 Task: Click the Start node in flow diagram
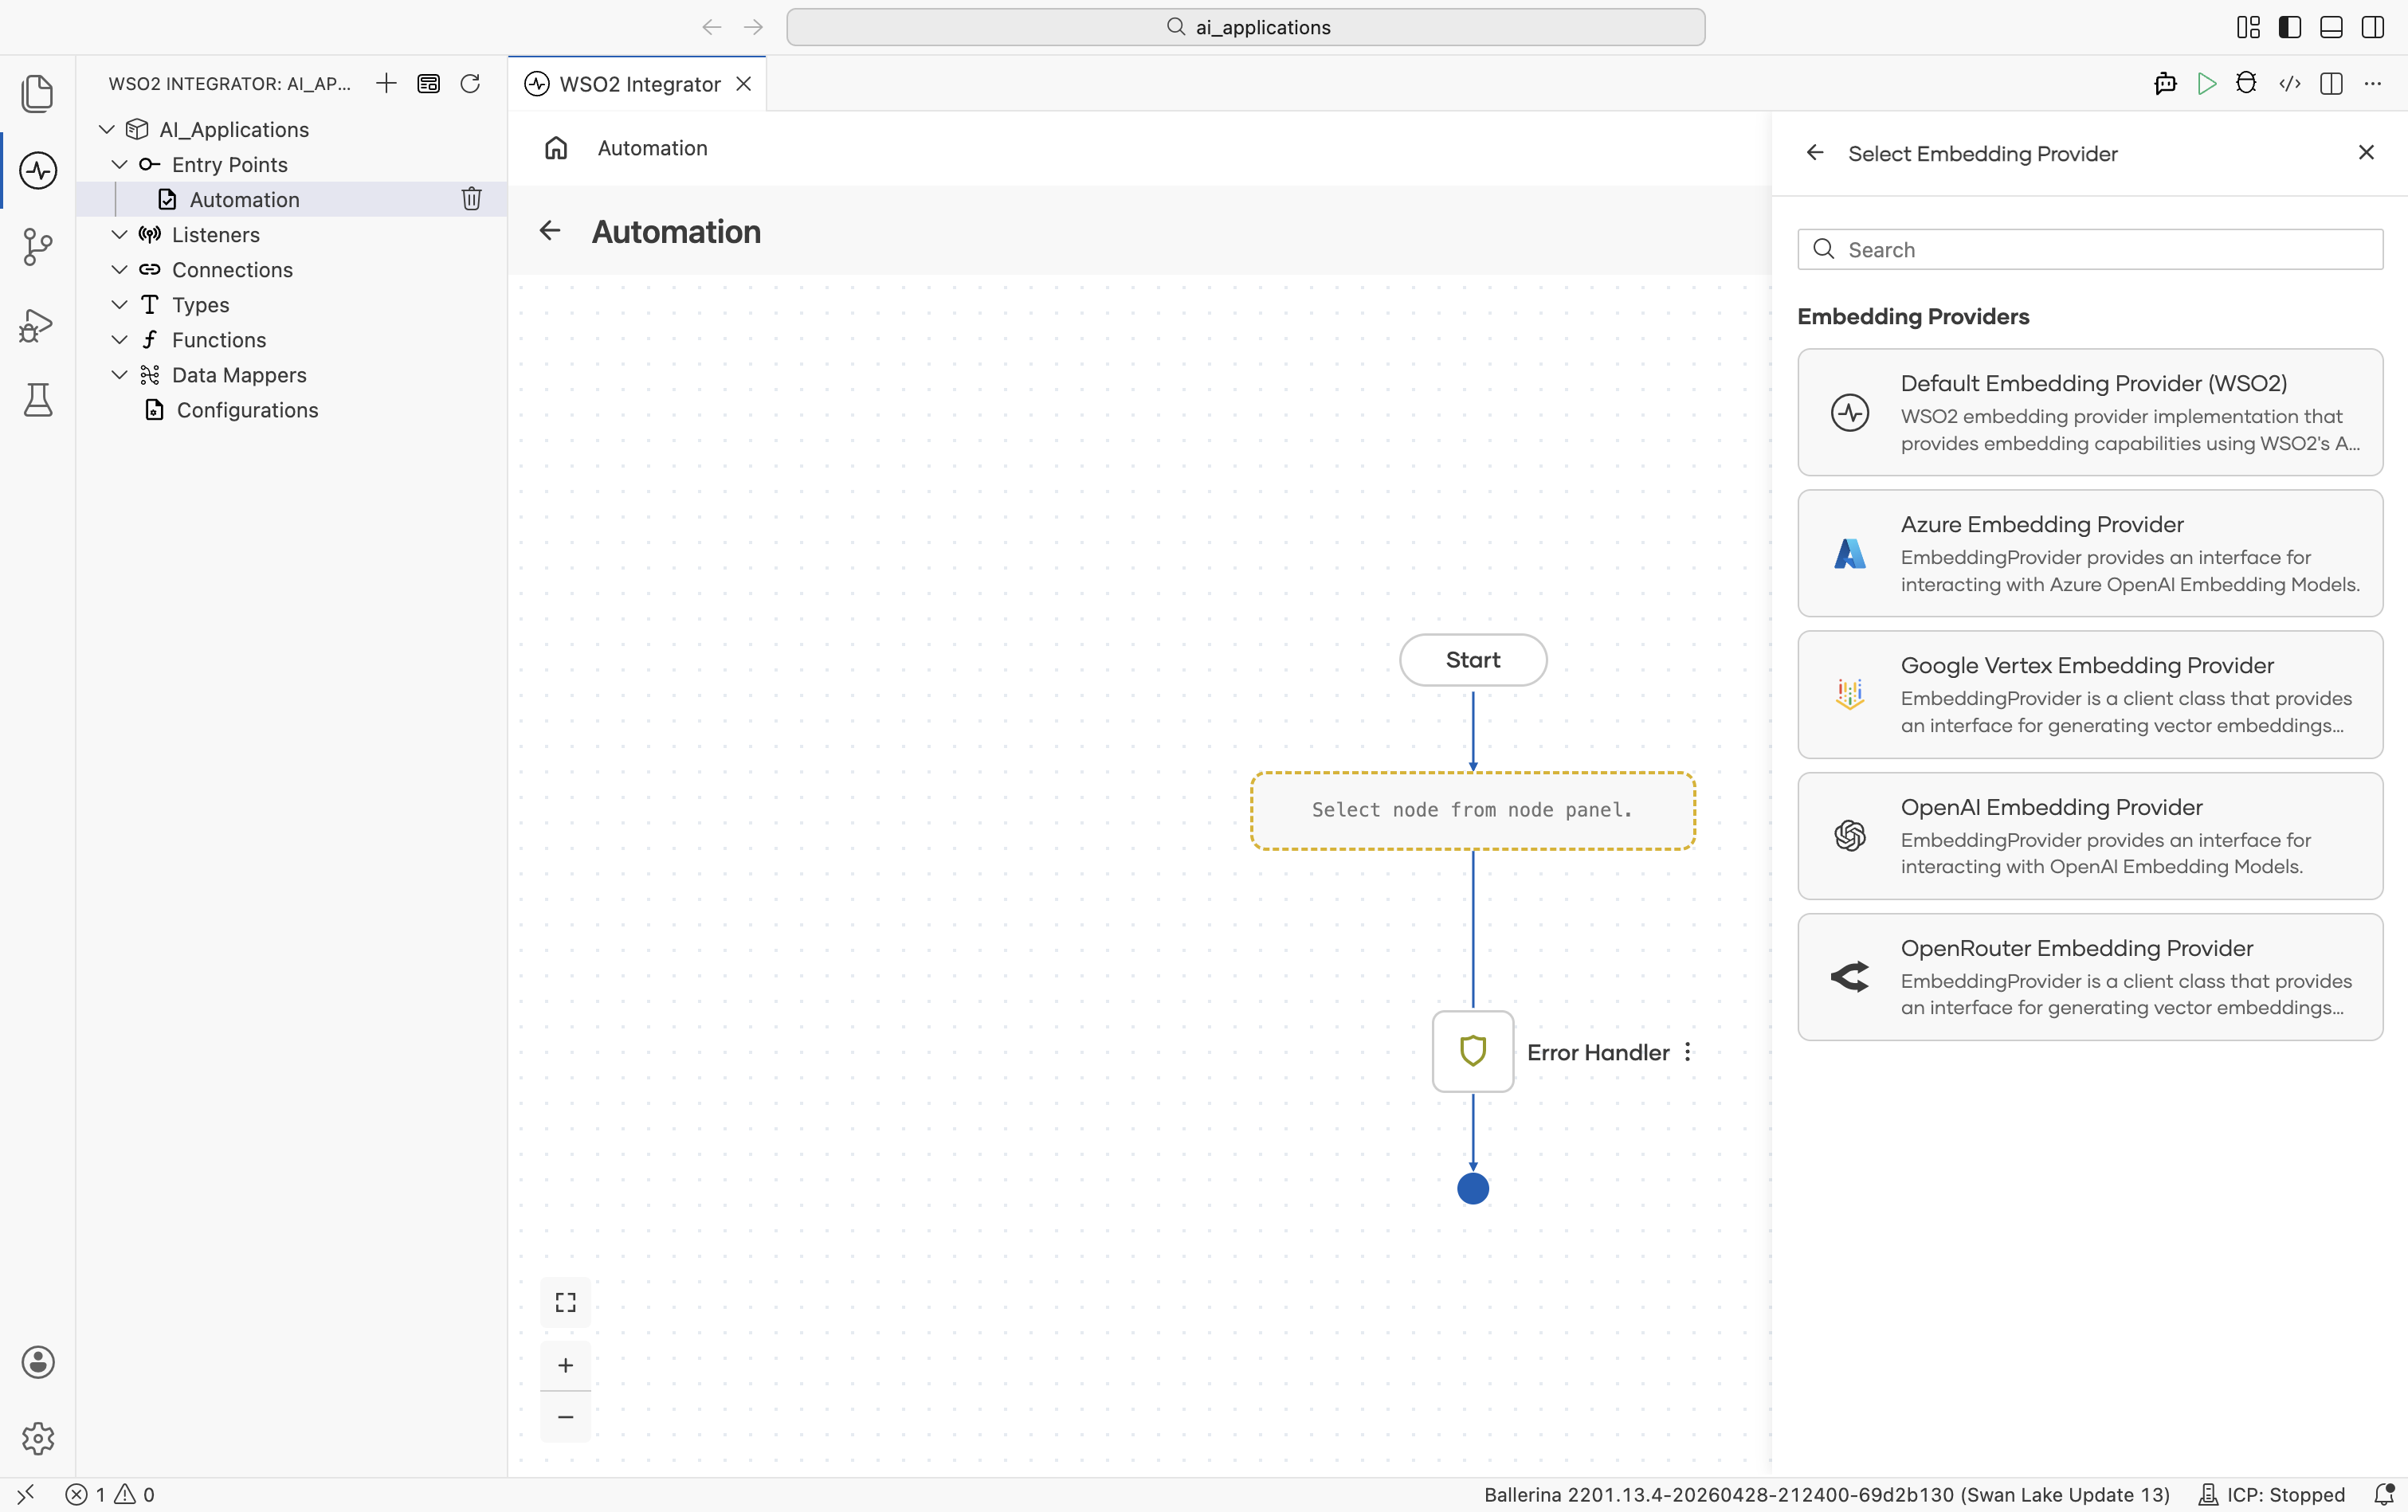[1473, 660]
